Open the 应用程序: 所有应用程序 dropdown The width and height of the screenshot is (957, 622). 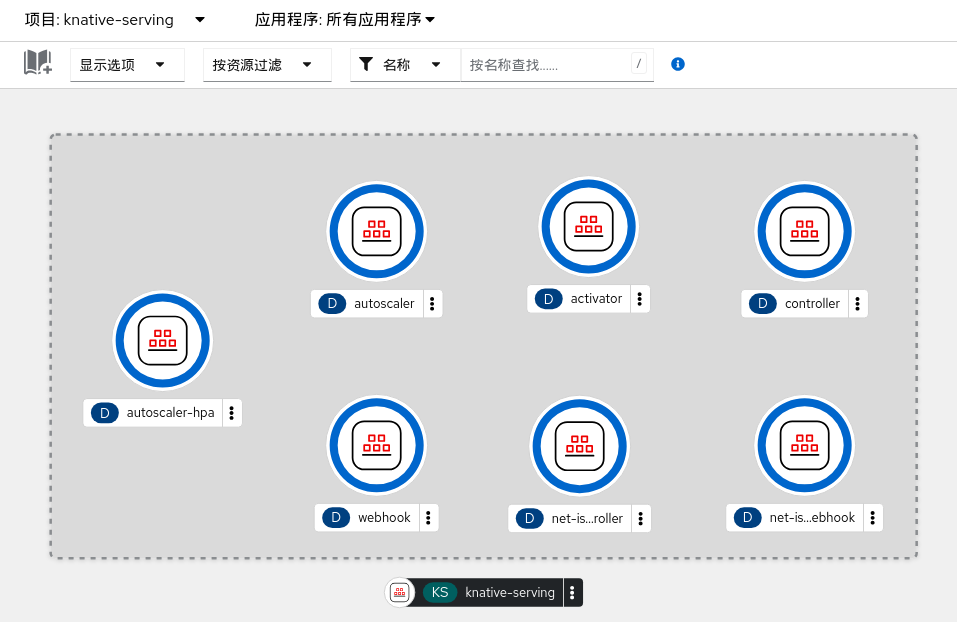[x=345, y=20]
